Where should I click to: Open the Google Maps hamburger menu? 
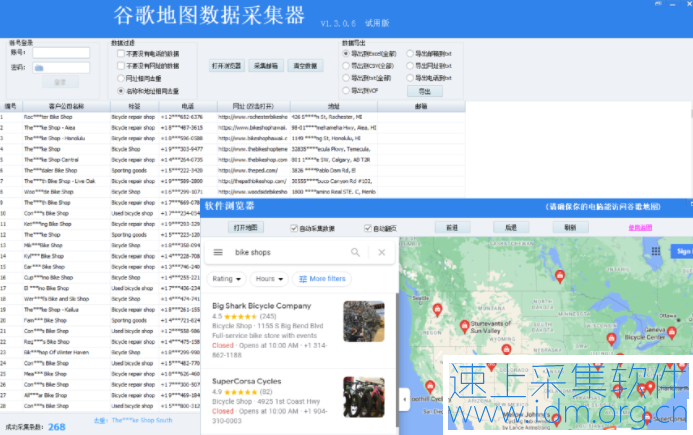pyautogui.click(x=218, y=252)
